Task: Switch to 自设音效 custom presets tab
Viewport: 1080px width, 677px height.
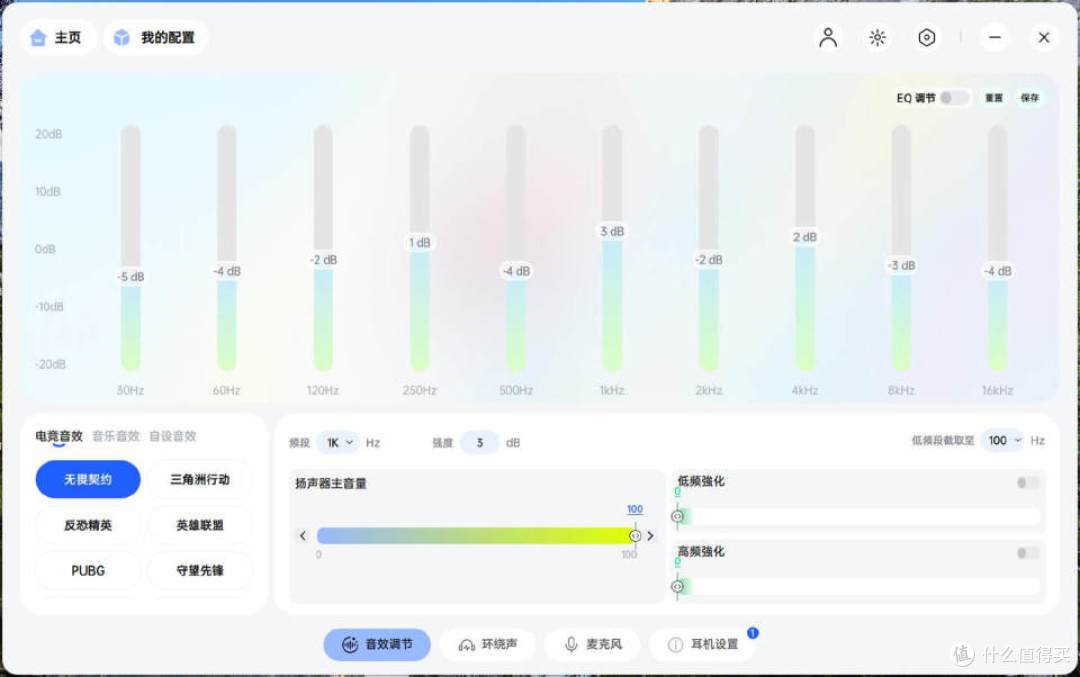Action: [173, 436]
